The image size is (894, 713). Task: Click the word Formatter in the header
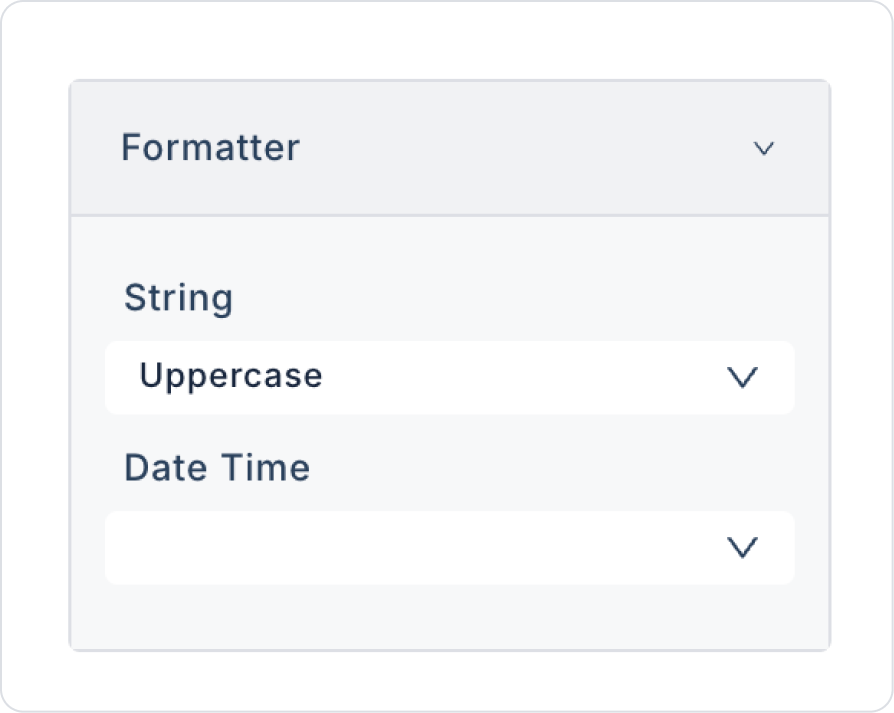[x=210, y=148]
